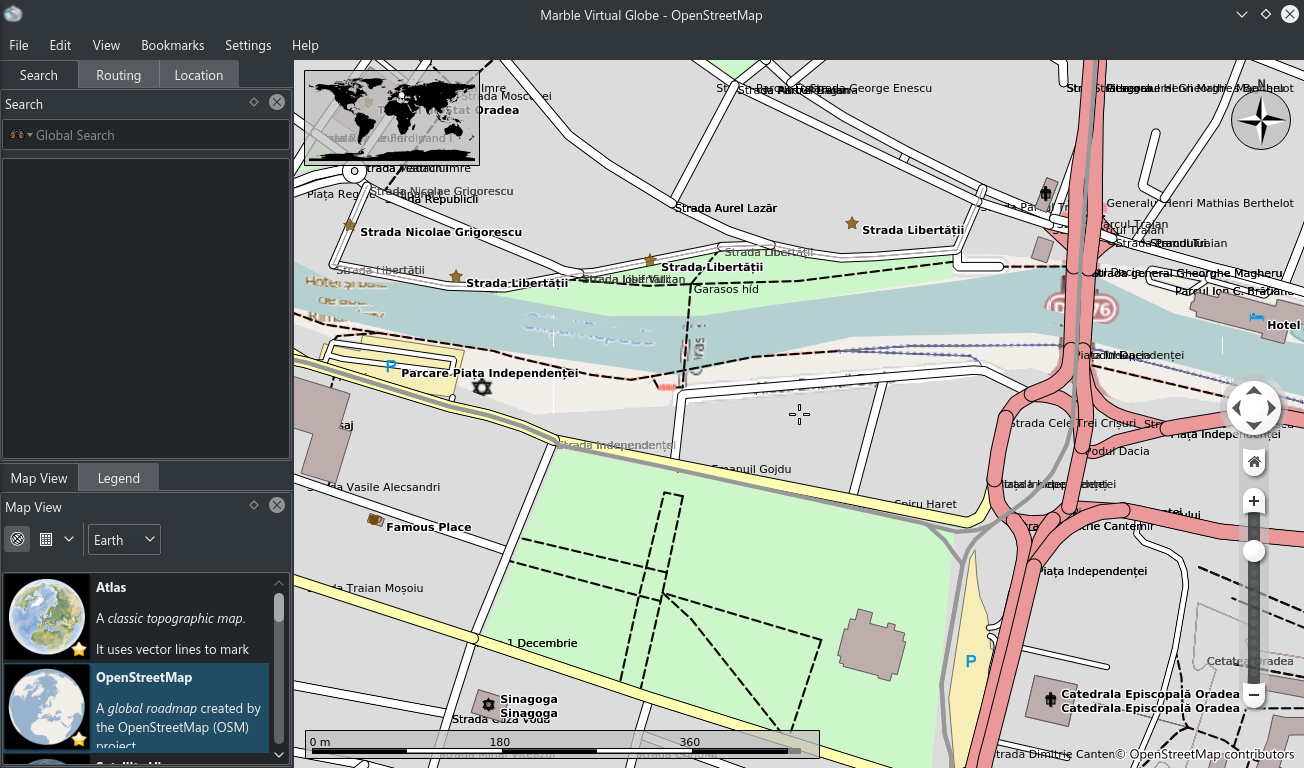
Task: Open the Edit menu
Action: [60, 45]
